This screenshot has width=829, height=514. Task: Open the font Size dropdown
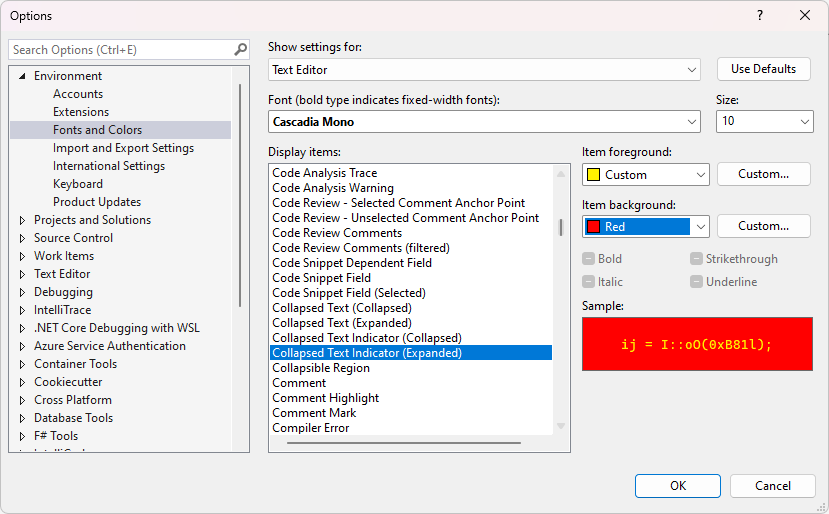(x=764, y=121)
